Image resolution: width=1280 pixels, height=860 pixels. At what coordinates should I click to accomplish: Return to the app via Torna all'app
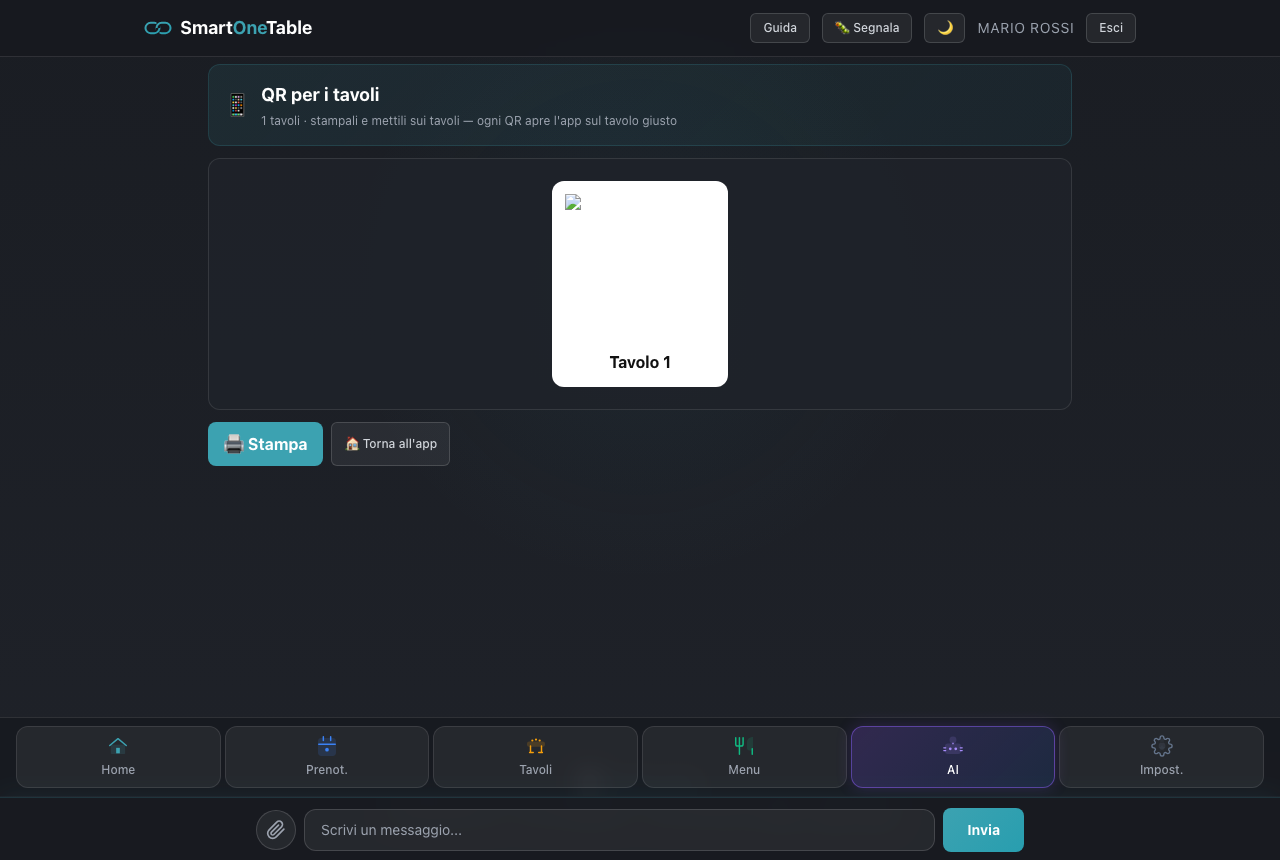click(390, 444)
